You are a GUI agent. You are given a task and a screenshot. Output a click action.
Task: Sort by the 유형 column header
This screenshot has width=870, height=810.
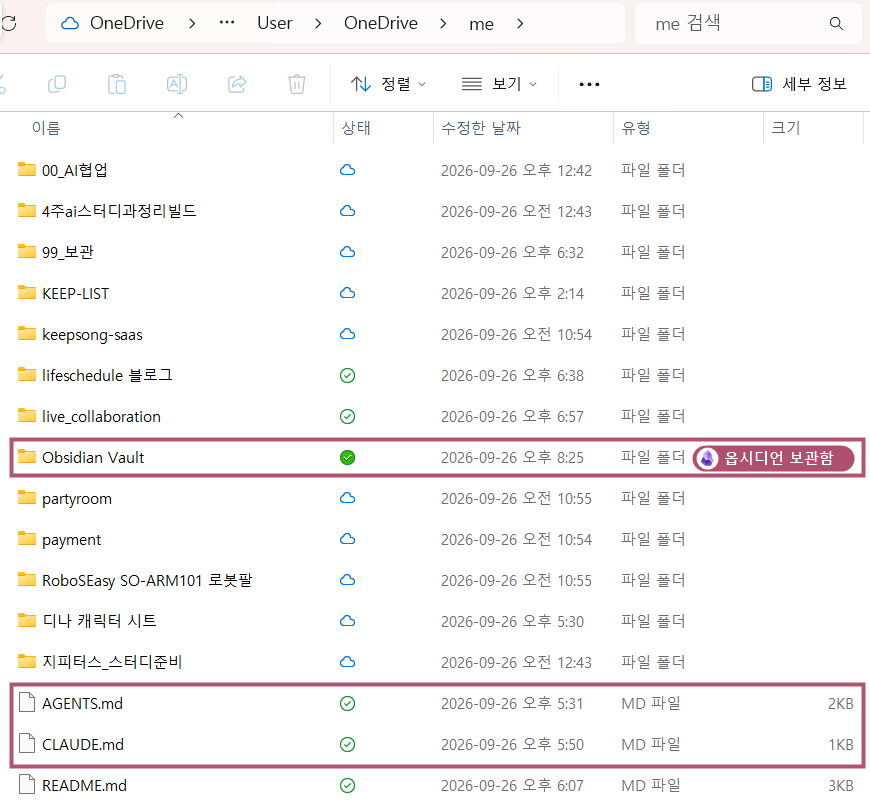pos(636,128)
